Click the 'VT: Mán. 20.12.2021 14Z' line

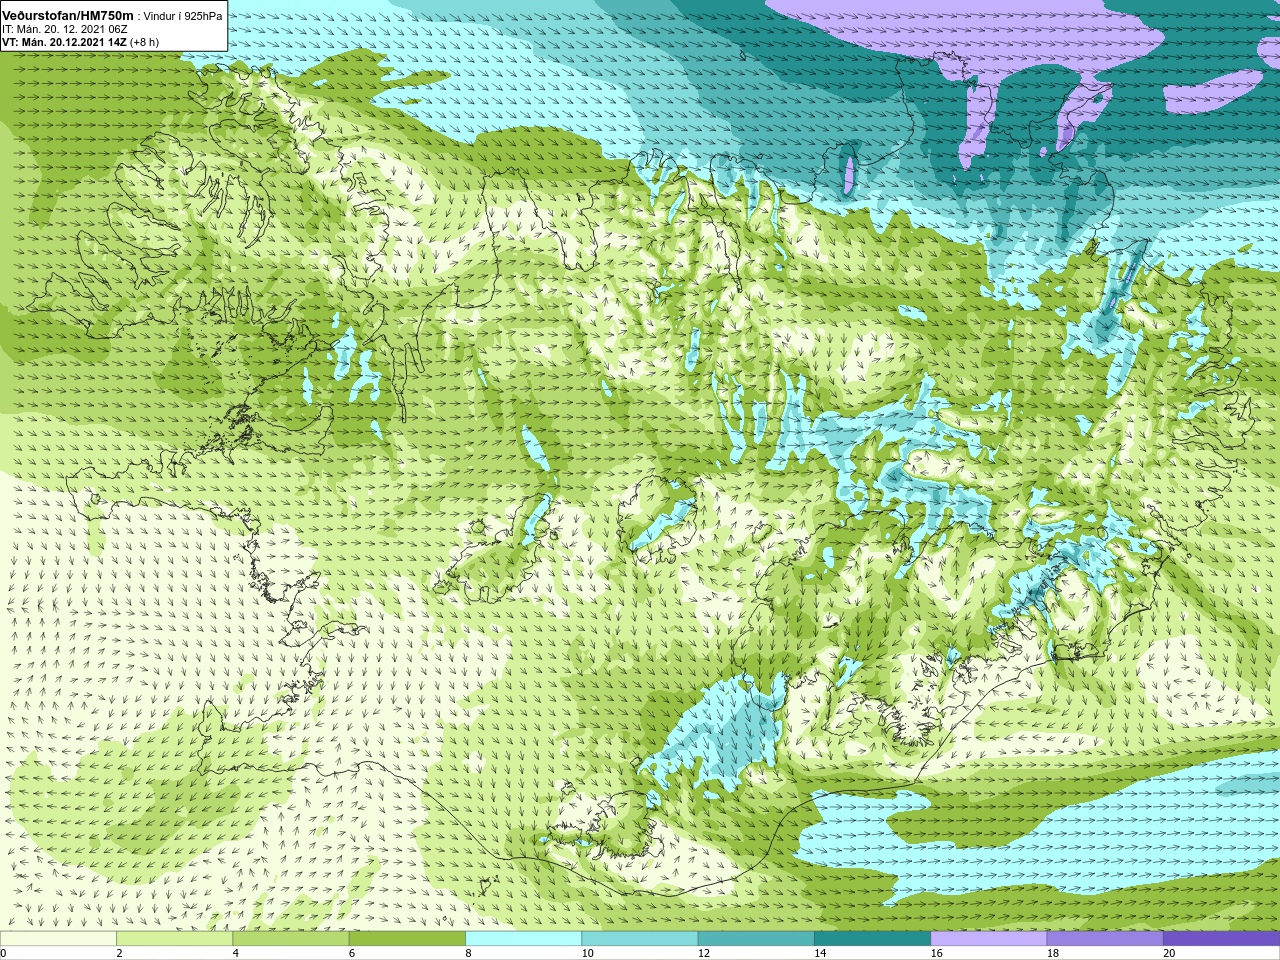pyautogui.click(x=64, y=42)
